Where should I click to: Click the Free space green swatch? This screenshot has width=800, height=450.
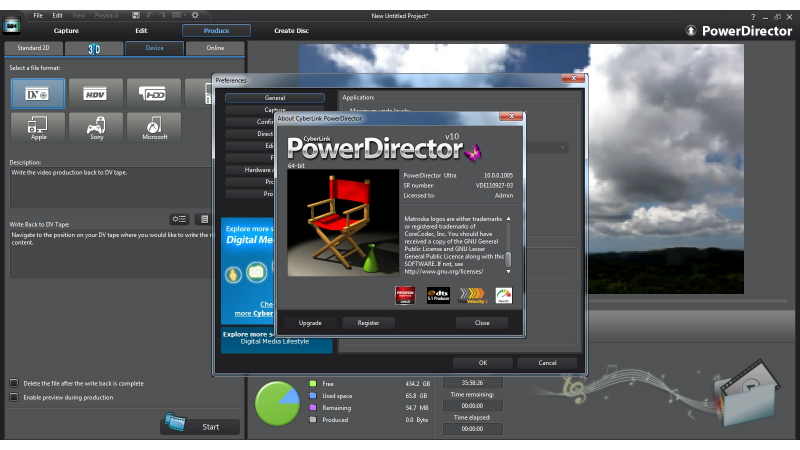pyautogui.click(x=313, y=383)
